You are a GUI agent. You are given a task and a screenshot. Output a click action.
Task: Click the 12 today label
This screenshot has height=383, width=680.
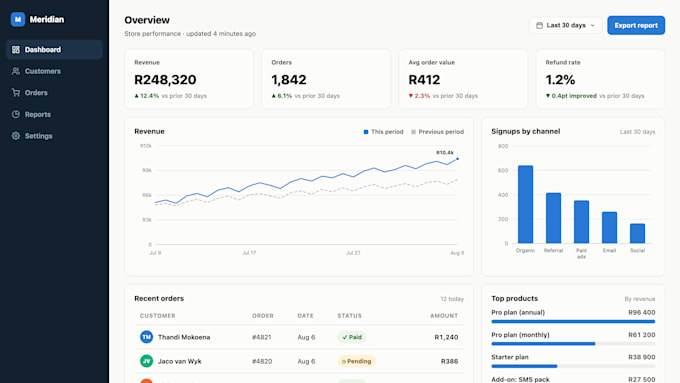click(452, 299)
